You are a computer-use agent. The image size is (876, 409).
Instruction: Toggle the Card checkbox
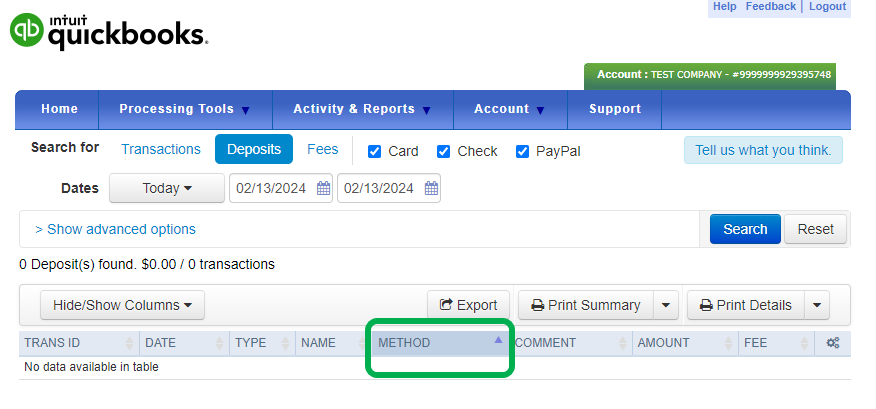pyautogui.click(x=375, y=151)
